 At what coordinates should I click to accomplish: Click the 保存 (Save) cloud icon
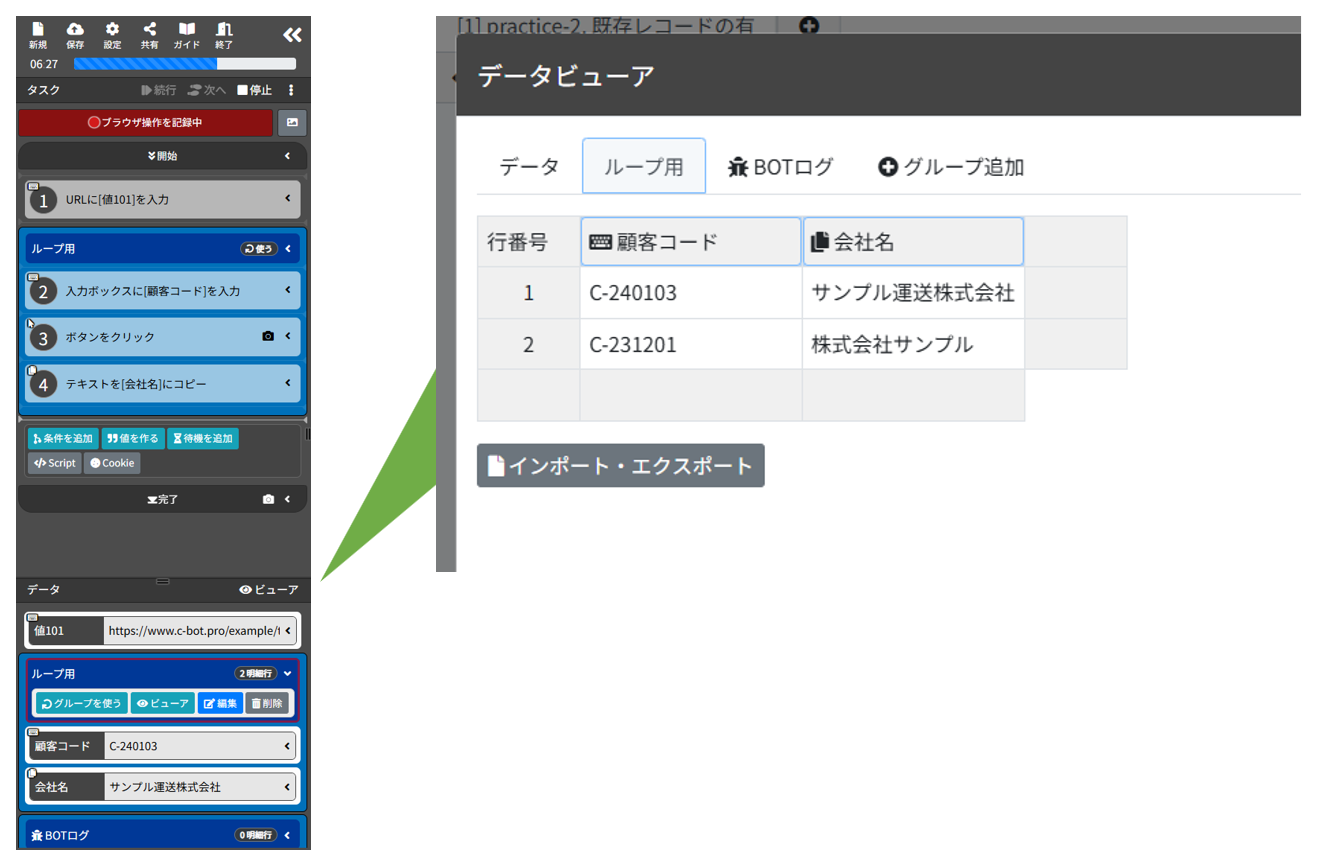pos(75,35)
